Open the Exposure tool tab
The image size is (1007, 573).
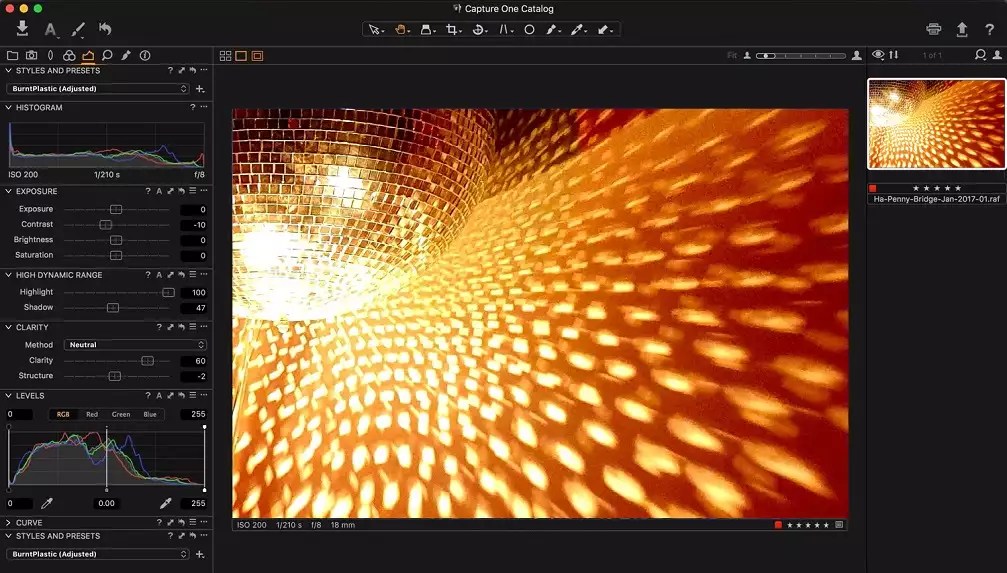click(x=88, y=56)
